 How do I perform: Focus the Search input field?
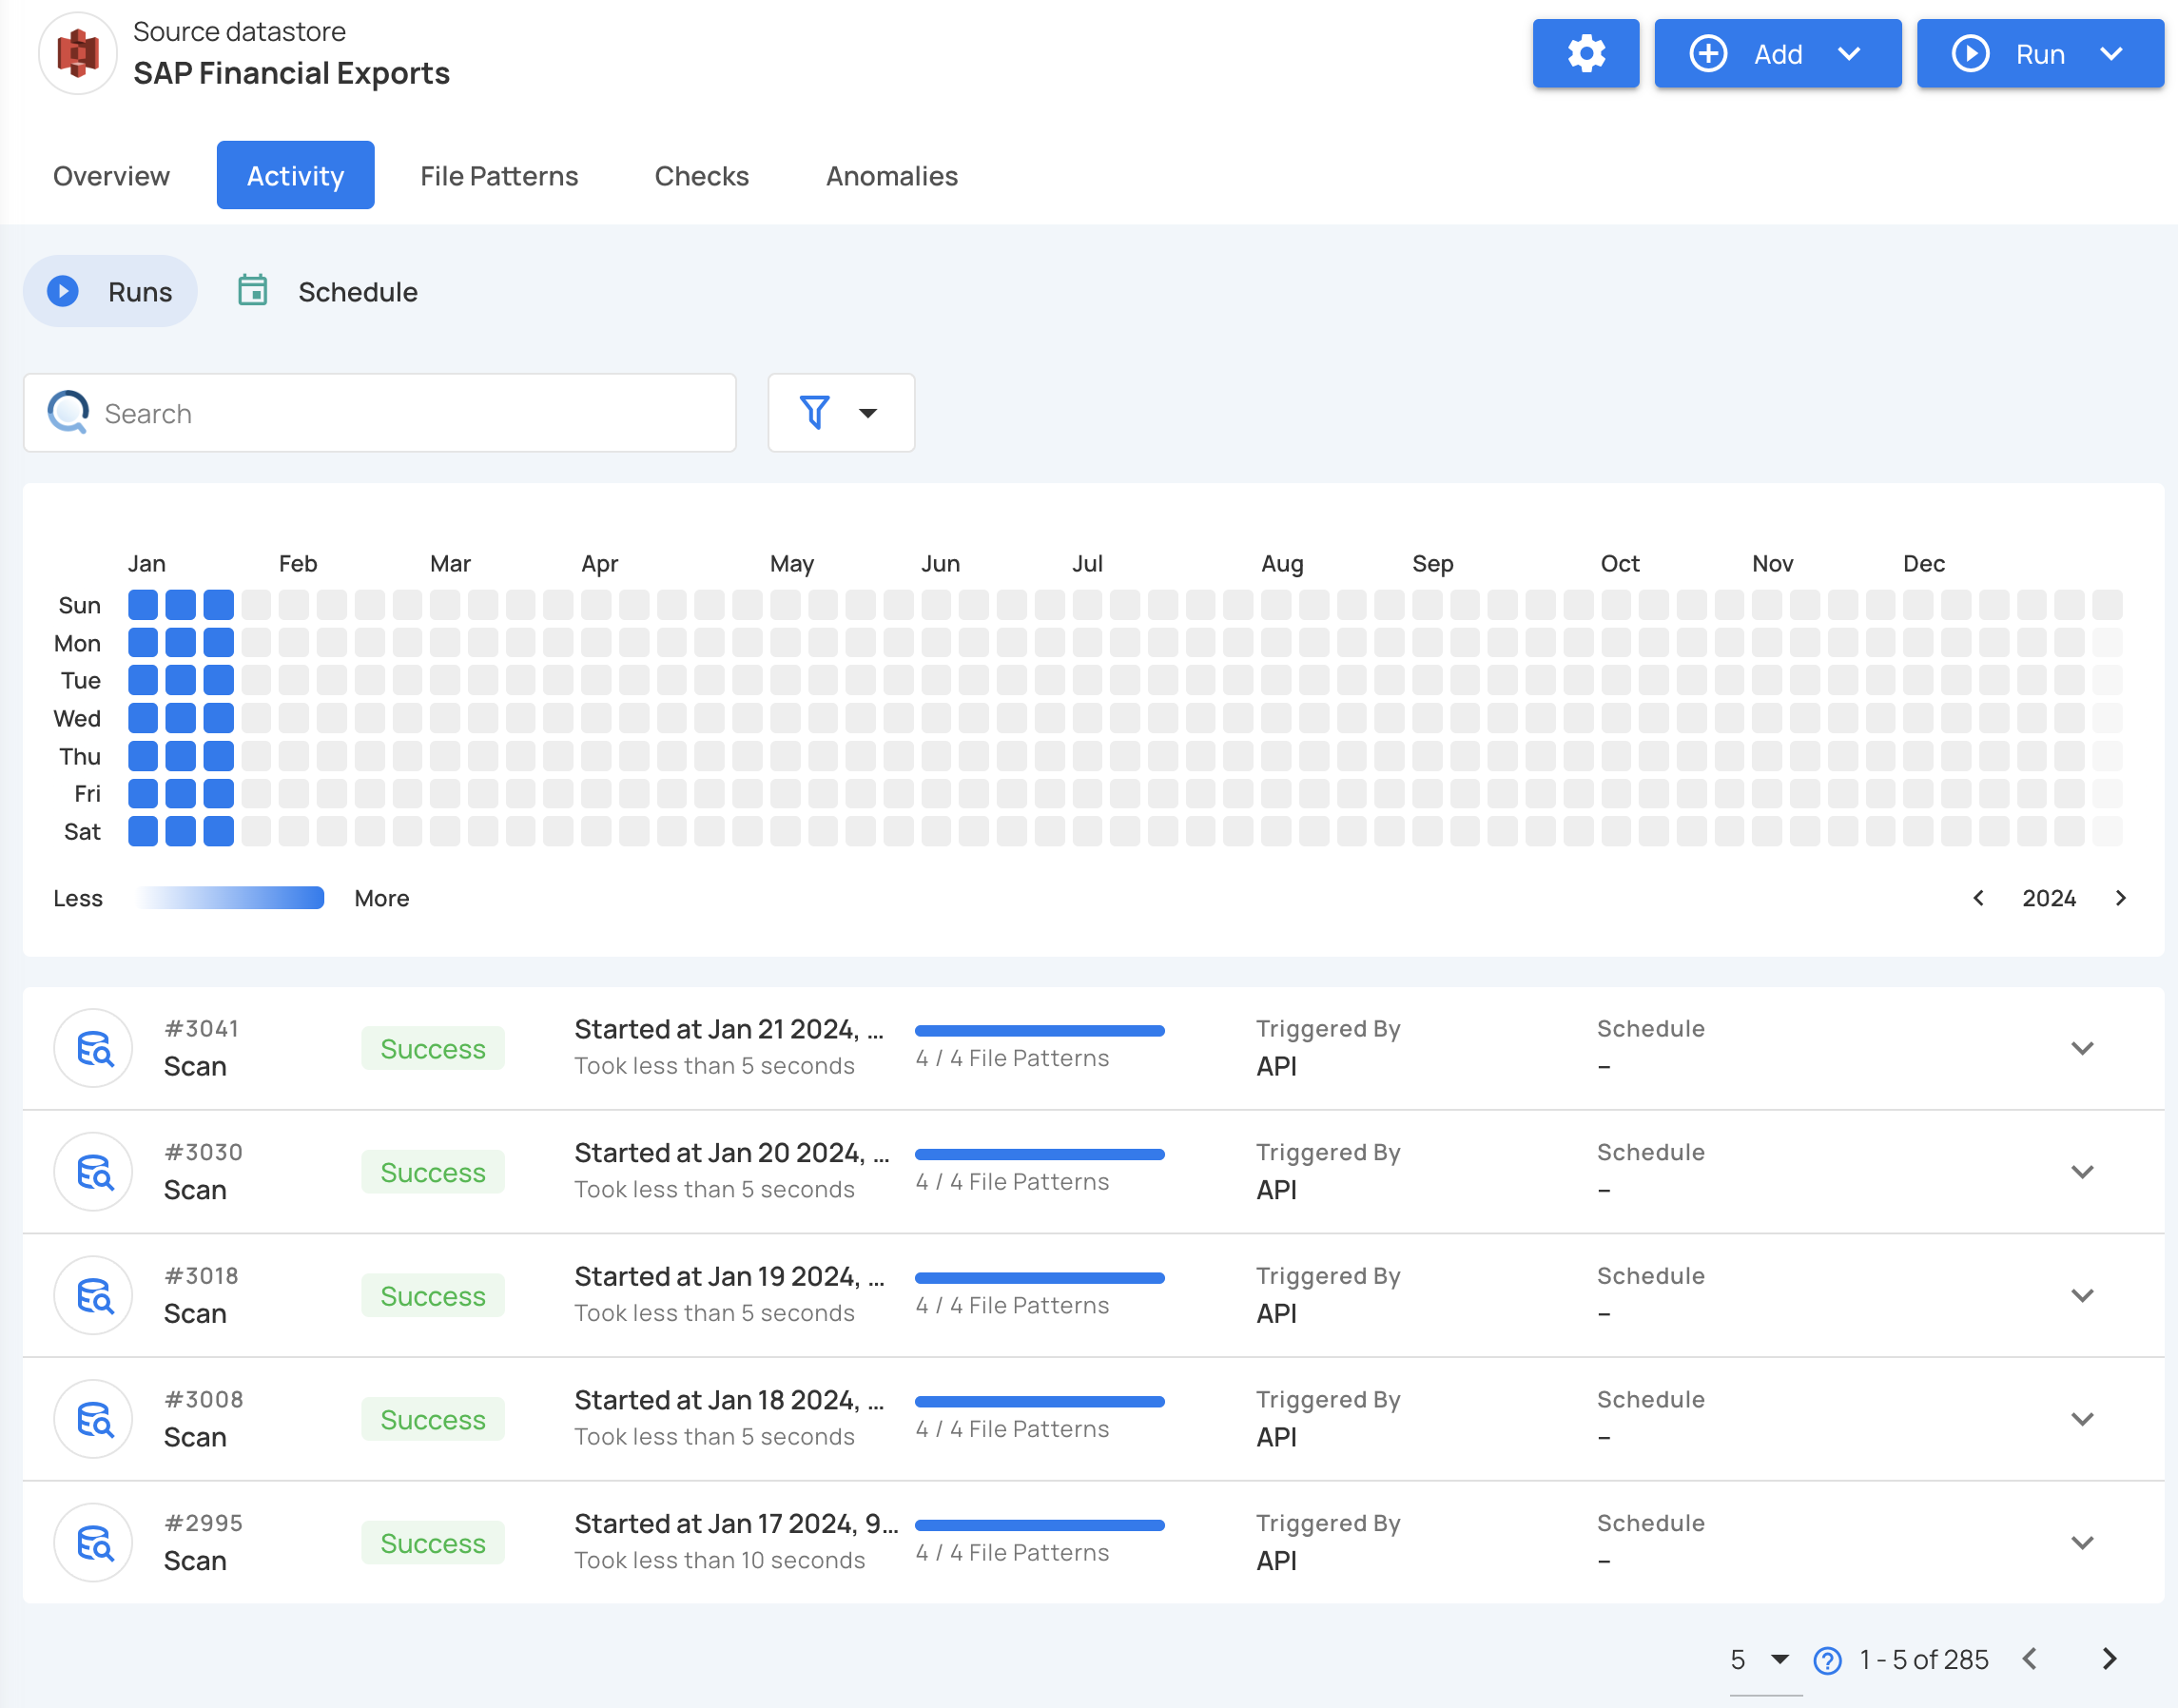[379, 413]
